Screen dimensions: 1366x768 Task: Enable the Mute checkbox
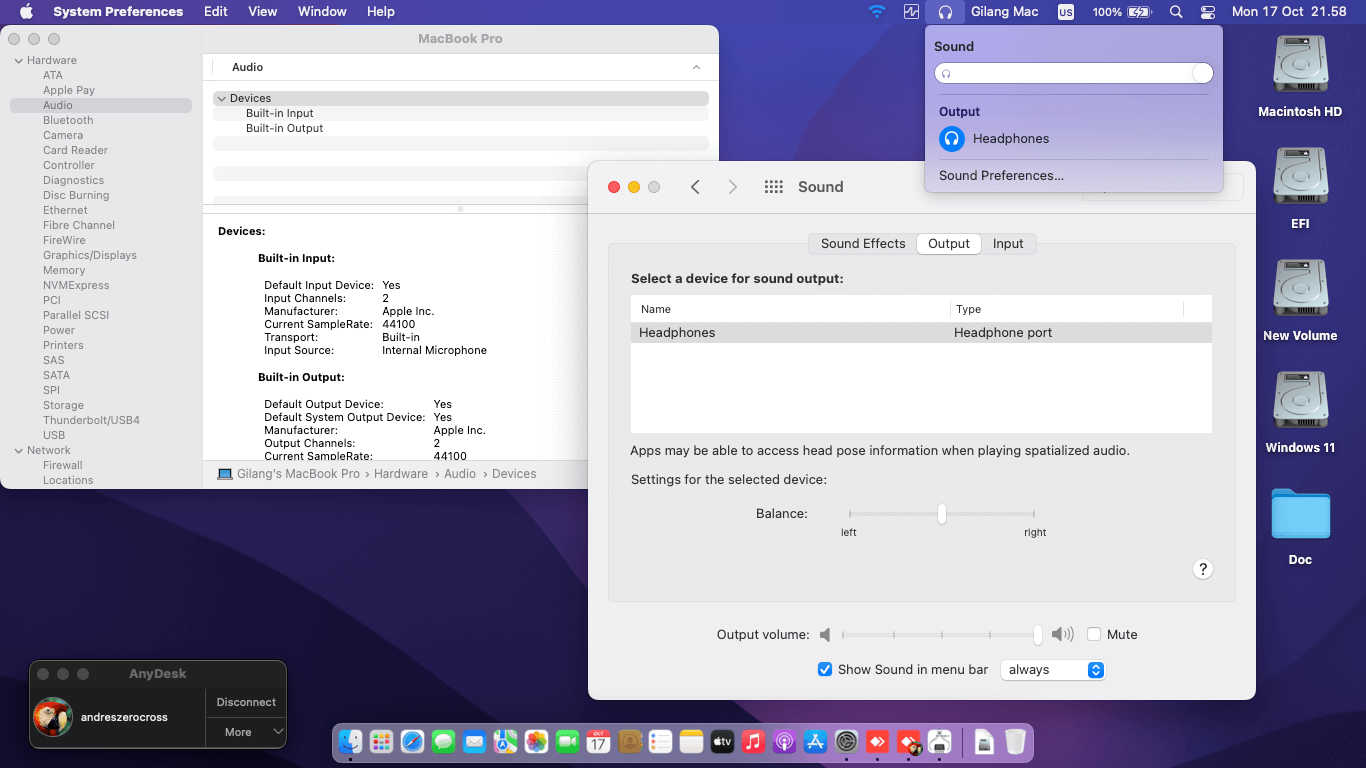(x=1094, y=634)
